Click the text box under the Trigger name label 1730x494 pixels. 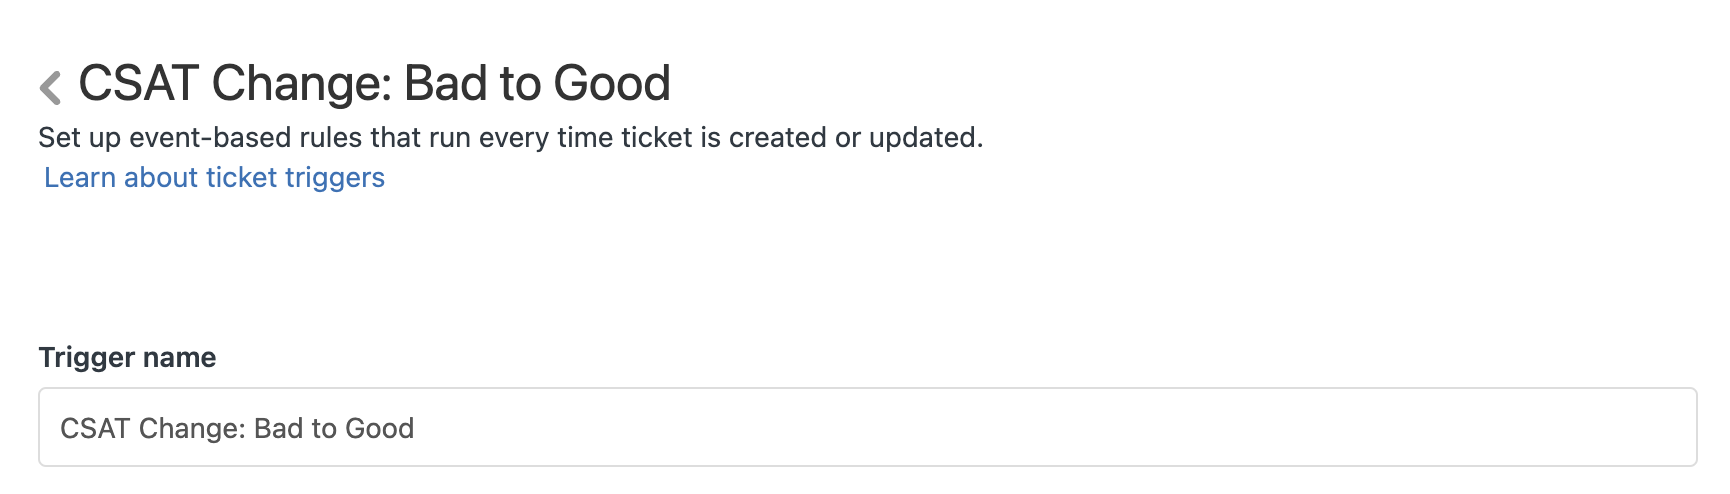pos(867,427)
